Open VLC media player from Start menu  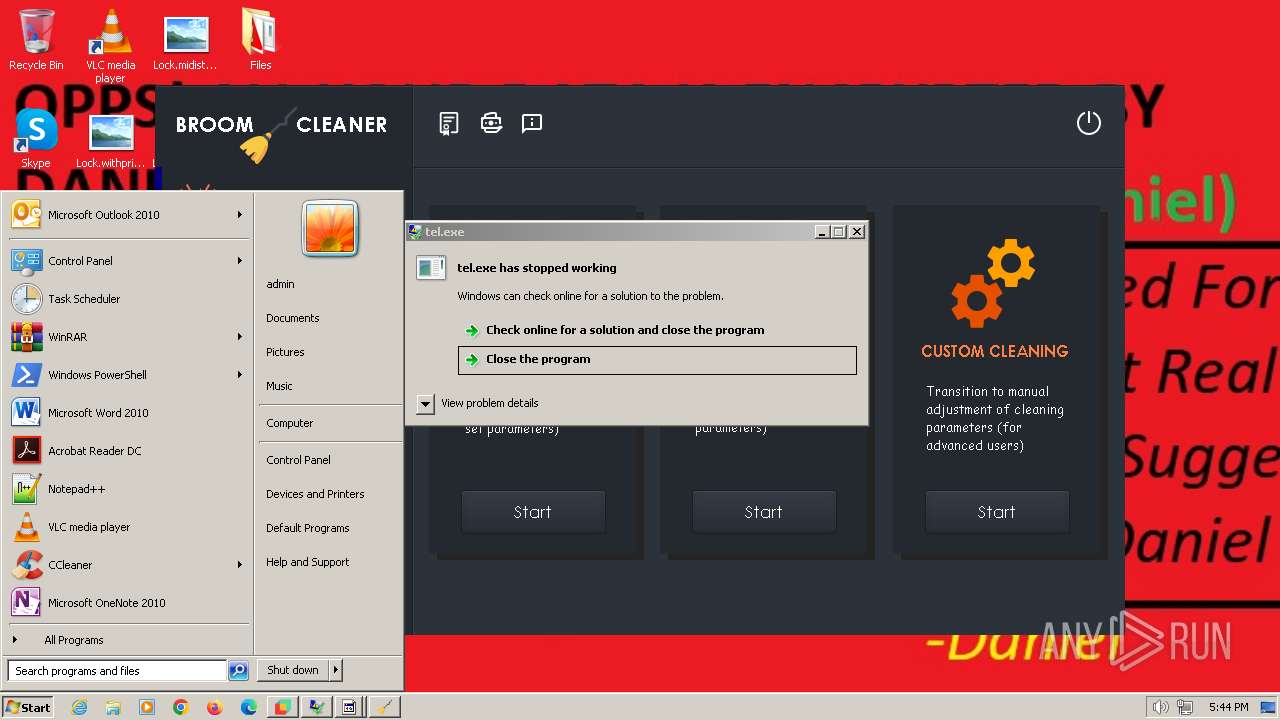point(128,527)
